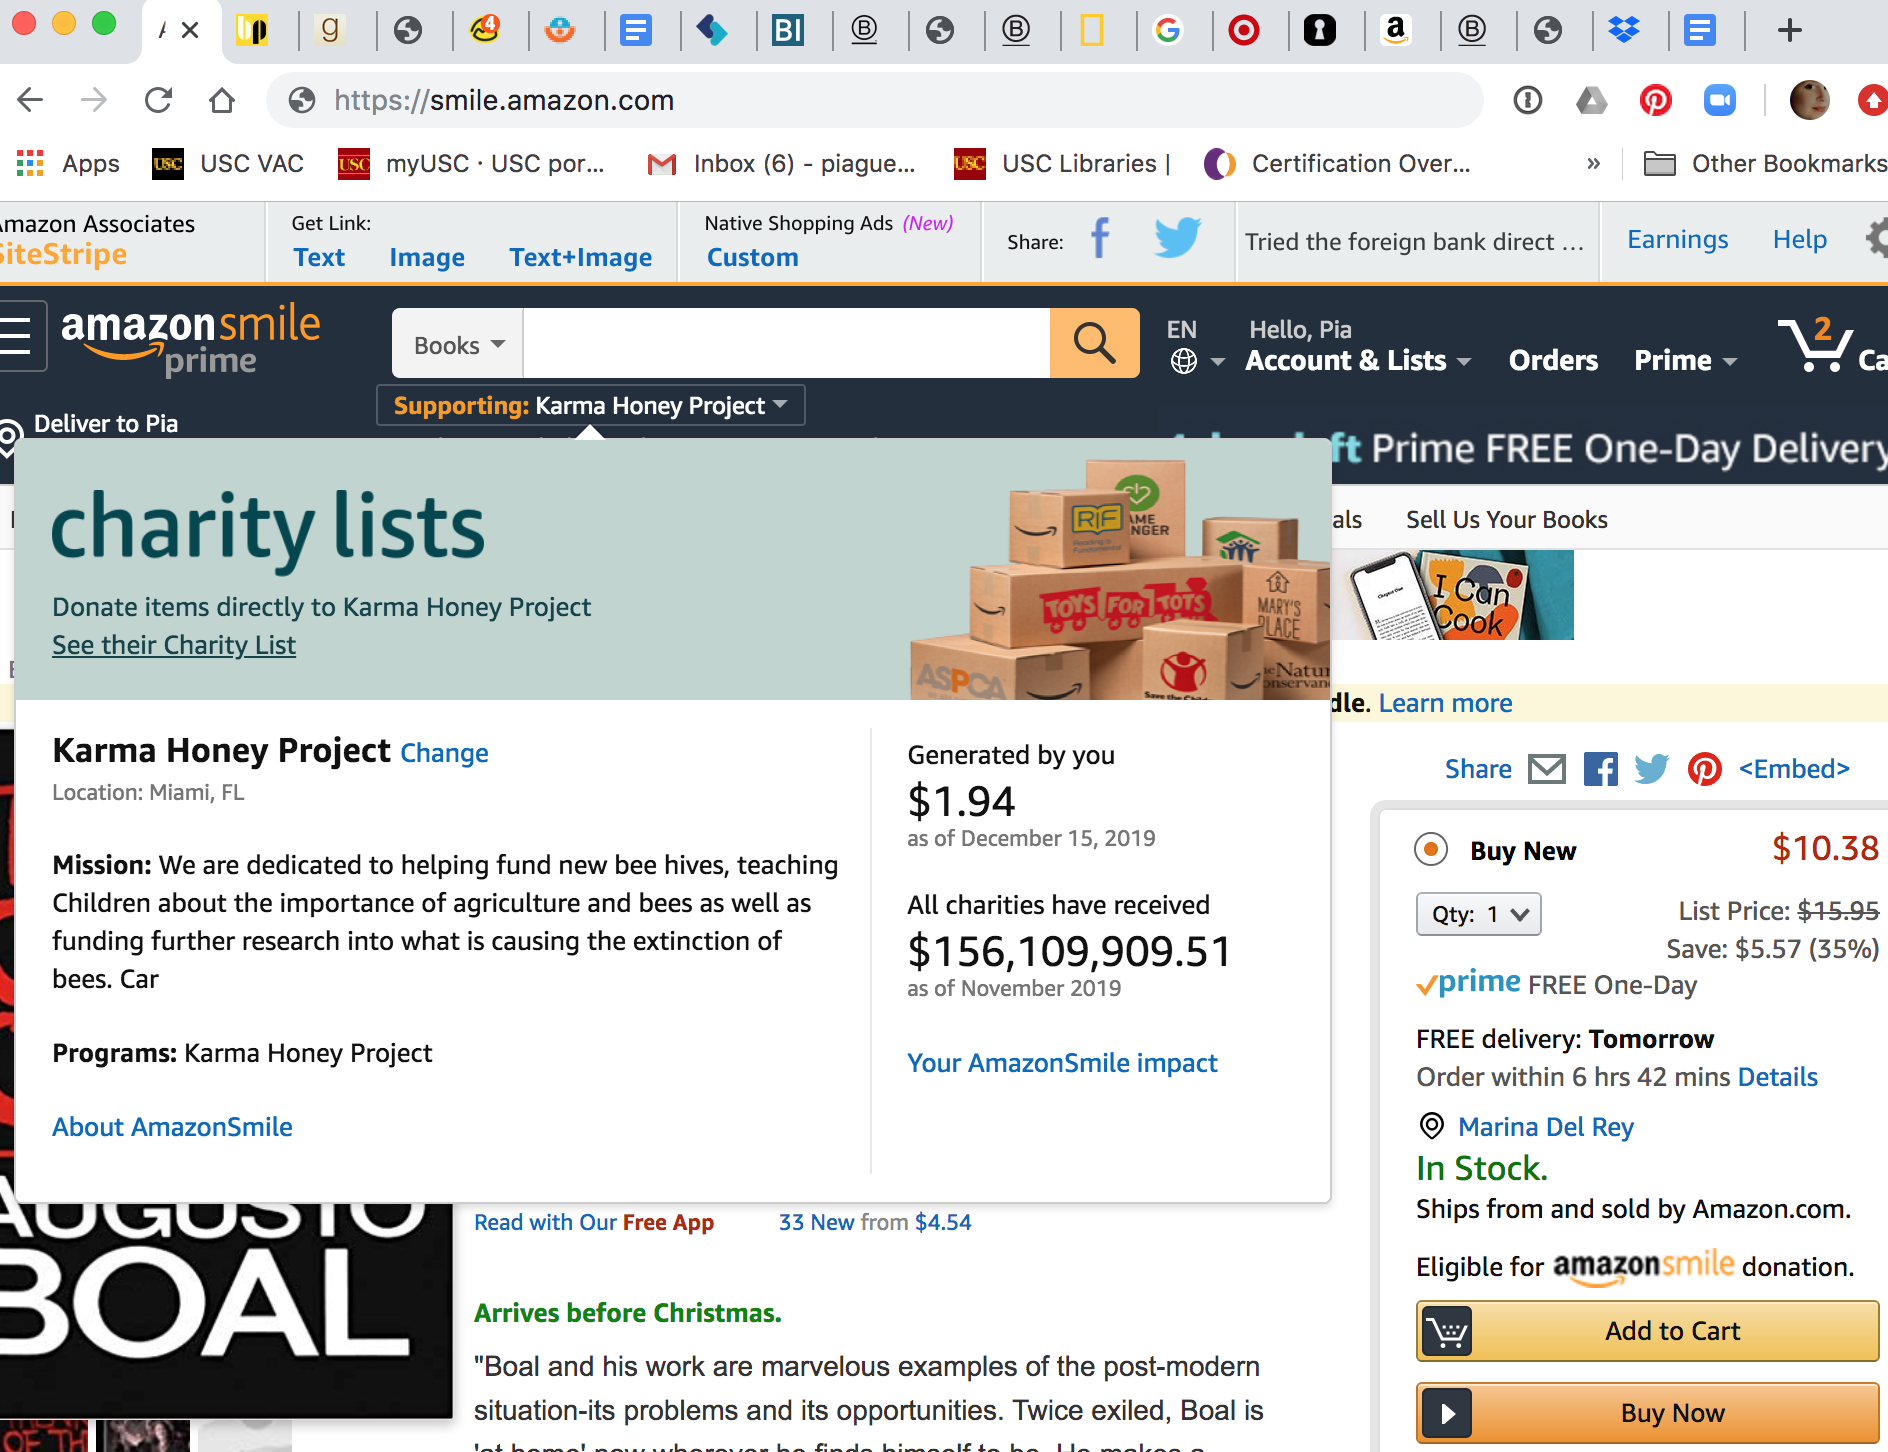The height and width of the screenshot is (1452, 1888).
Task: Follow the See their Charity List link
Action: point(174,645)
